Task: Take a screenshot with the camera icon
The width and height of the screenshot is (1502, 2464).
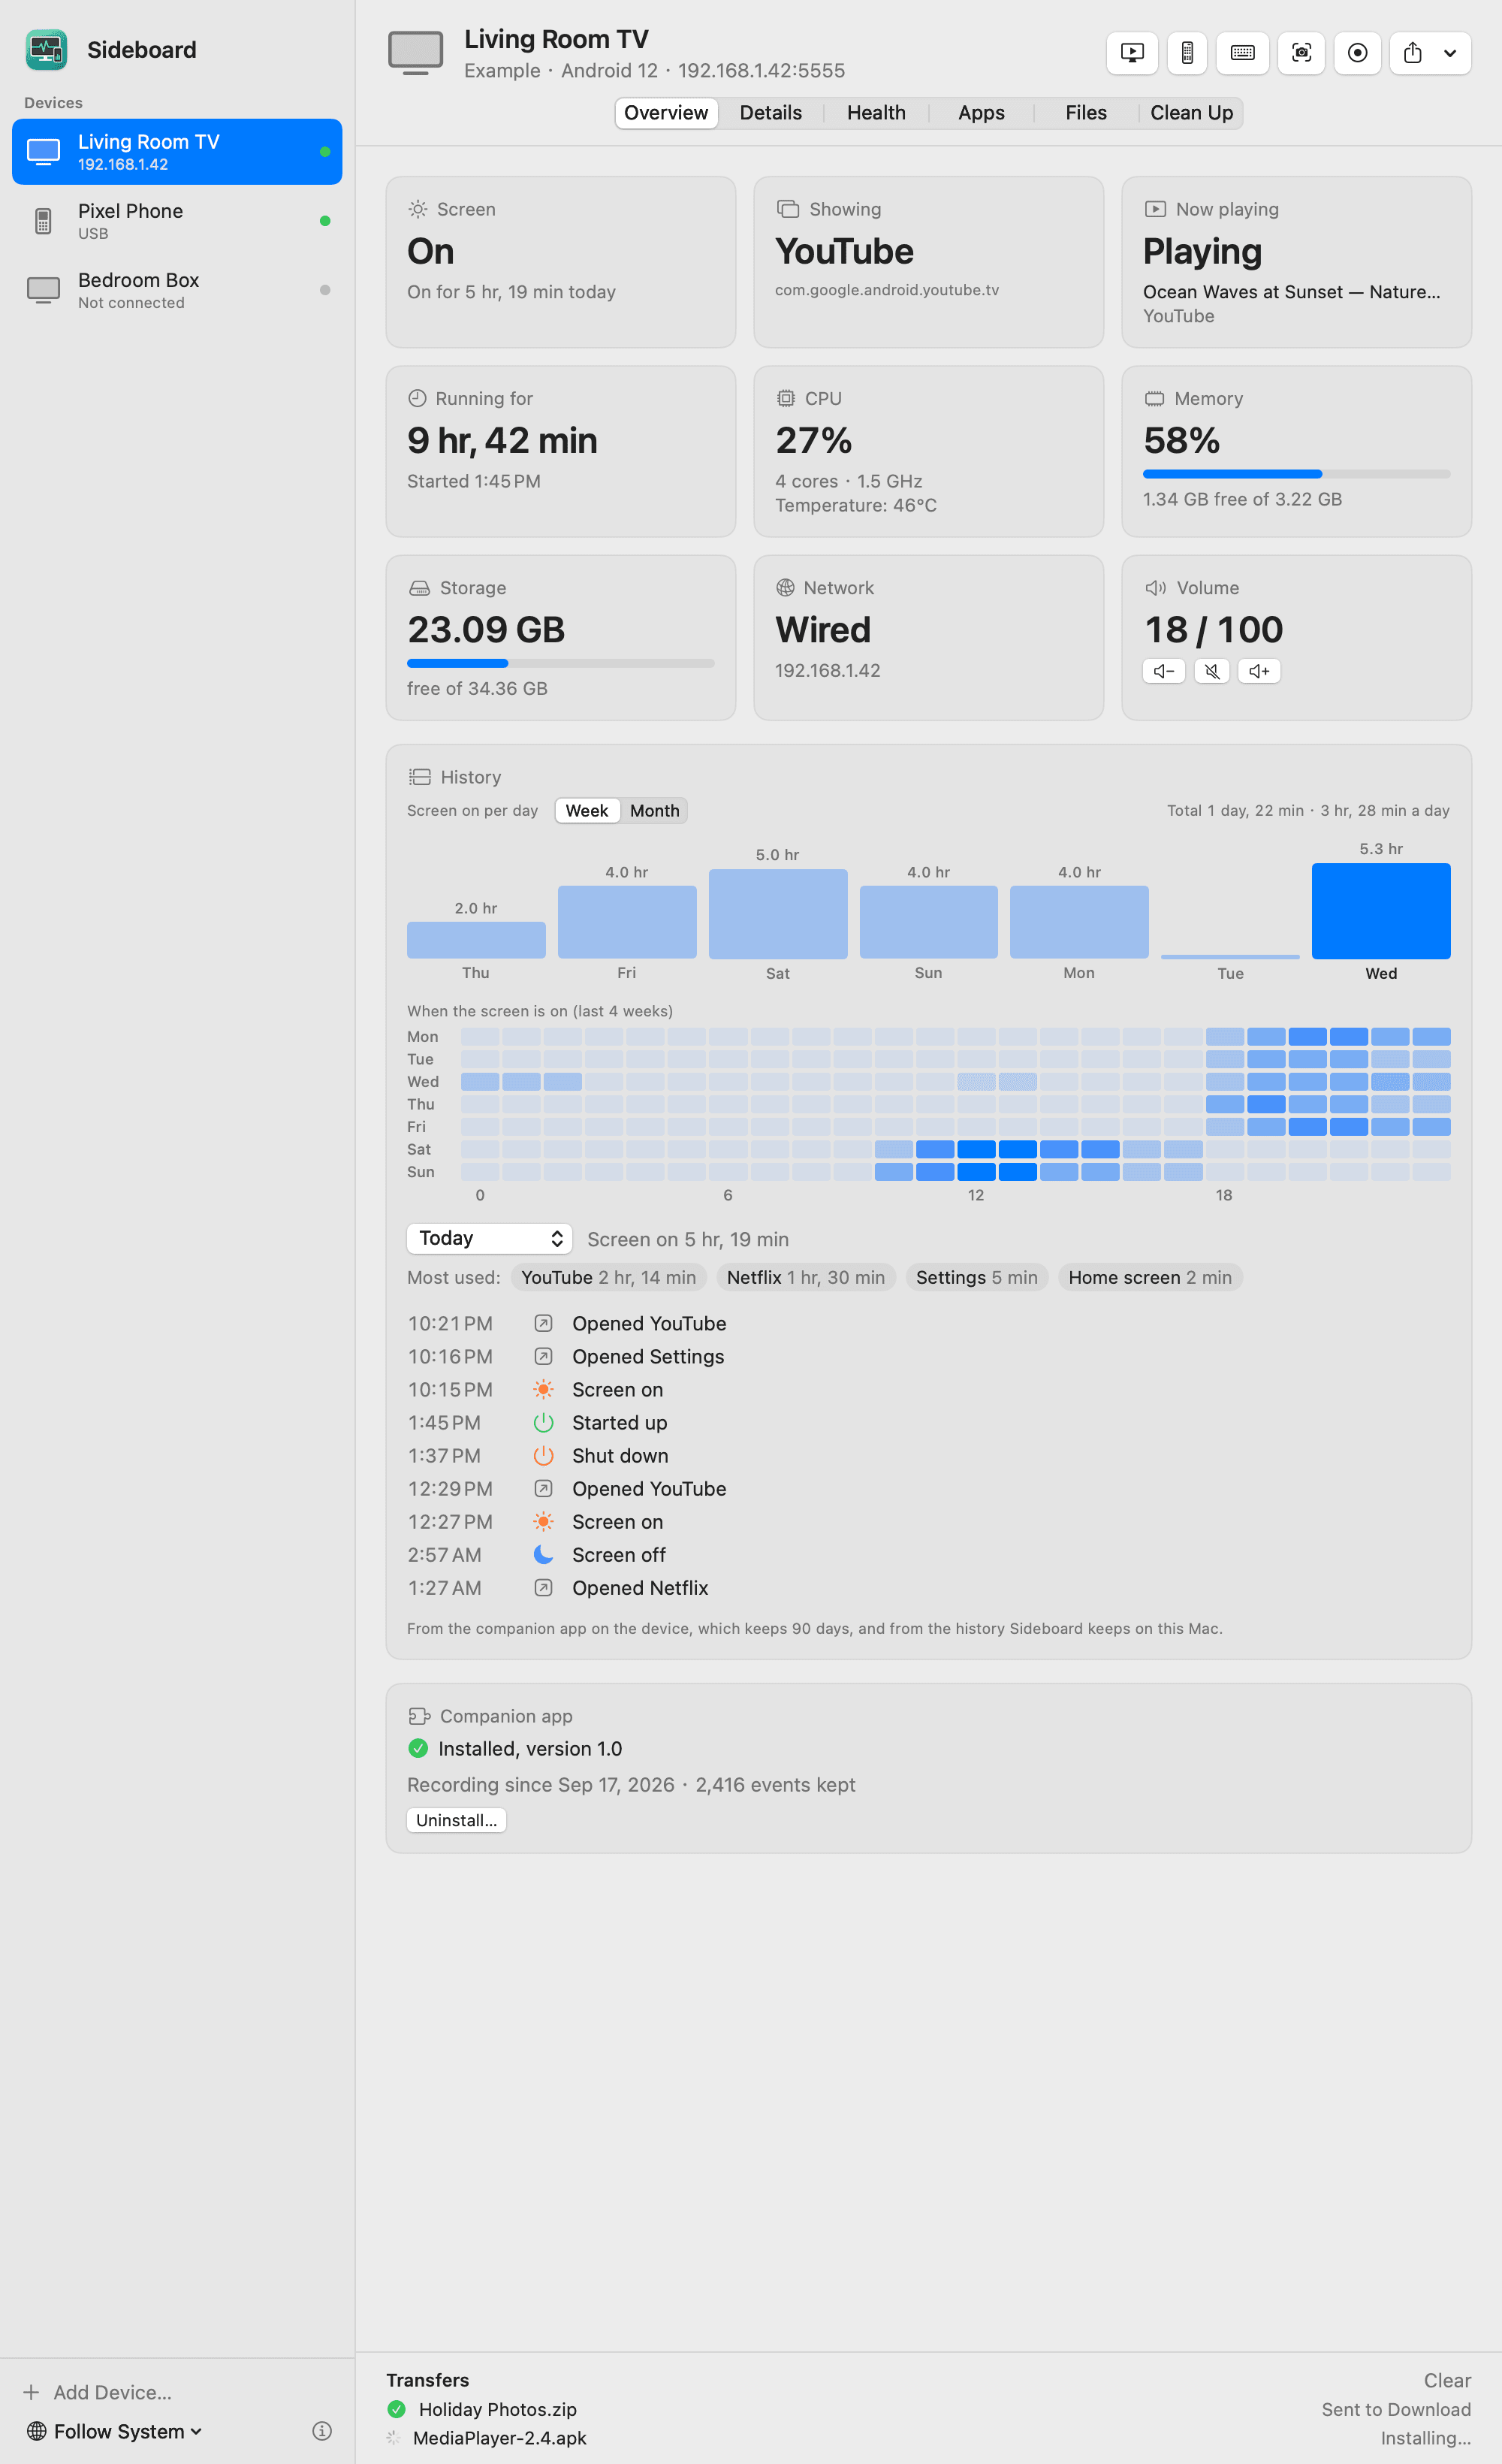Action: click(1301, 53)
